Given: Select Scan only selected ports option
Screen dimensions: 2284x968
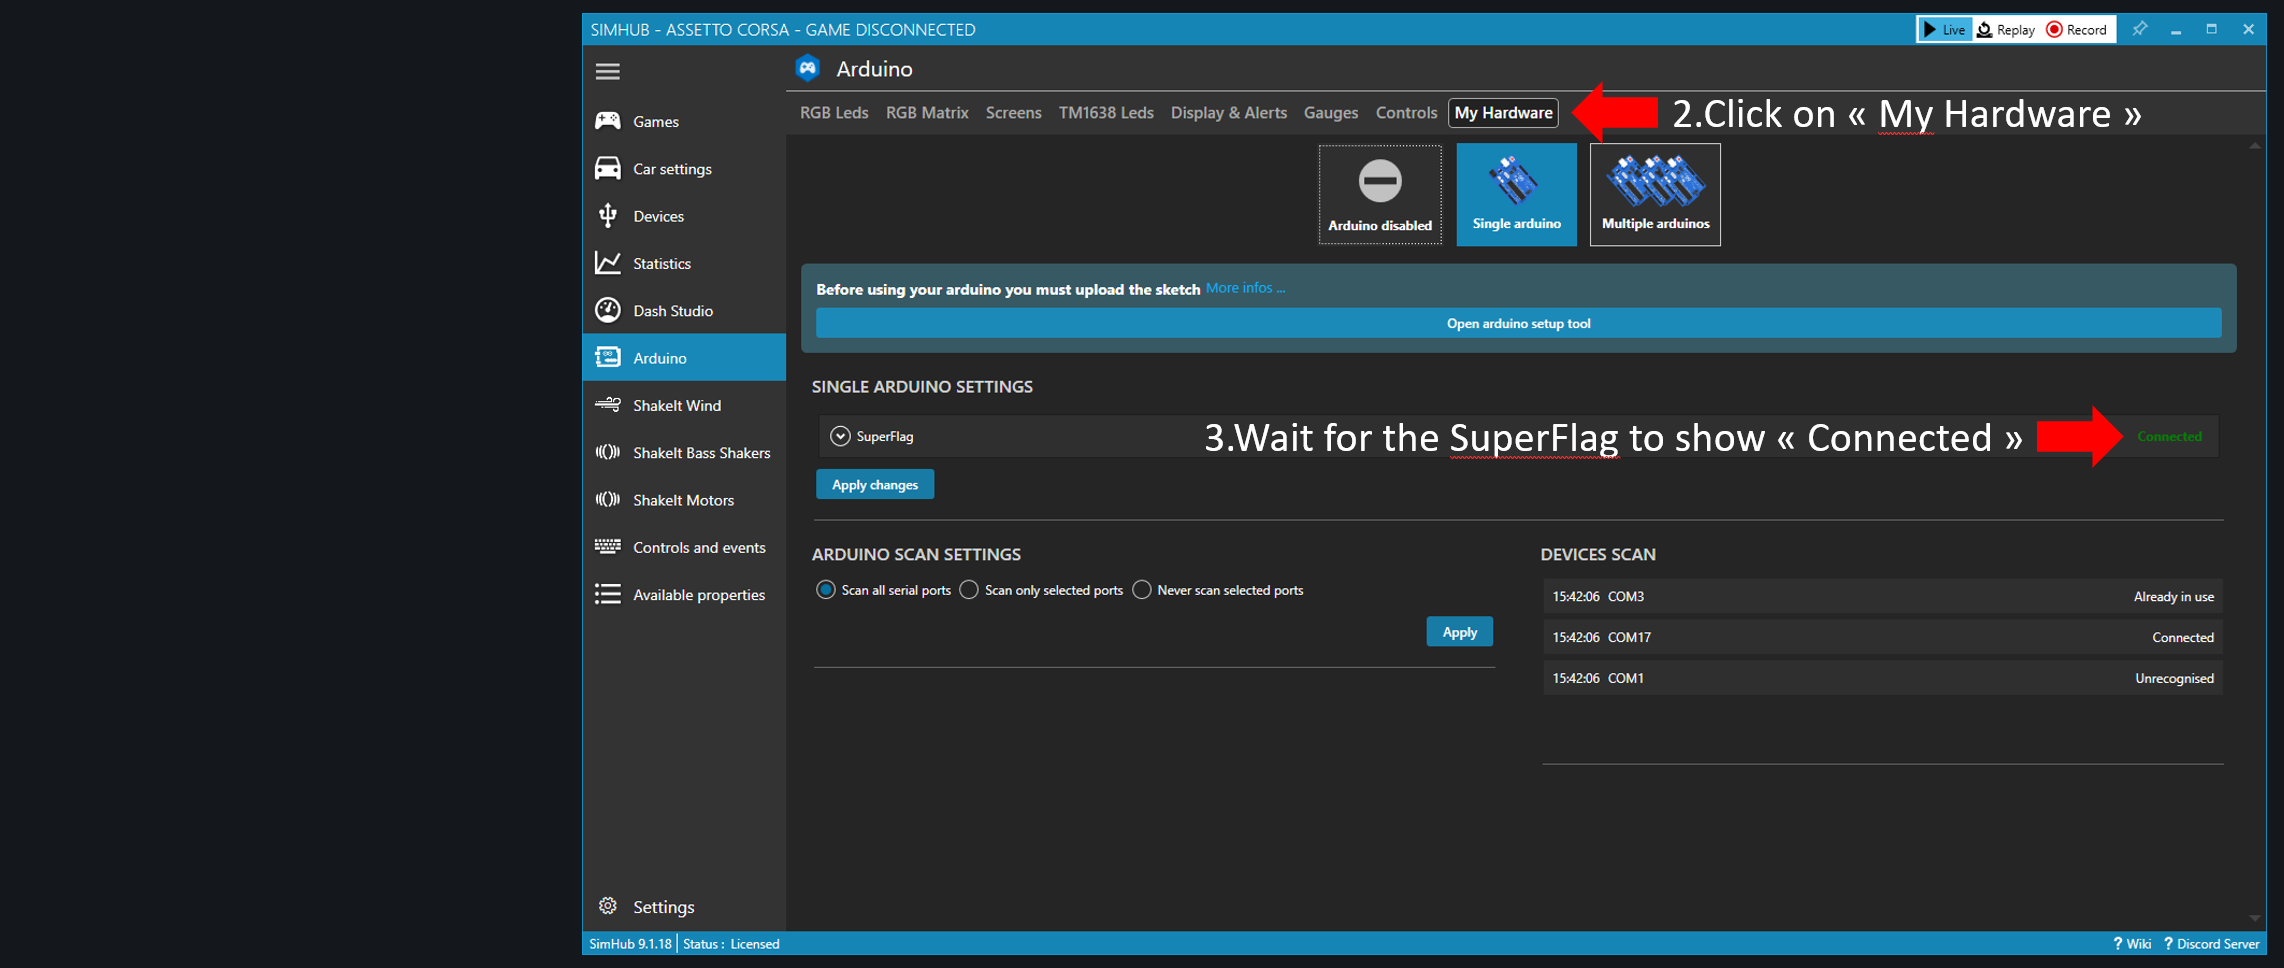Looking at the screenshot, I should [x=969, y=590].
